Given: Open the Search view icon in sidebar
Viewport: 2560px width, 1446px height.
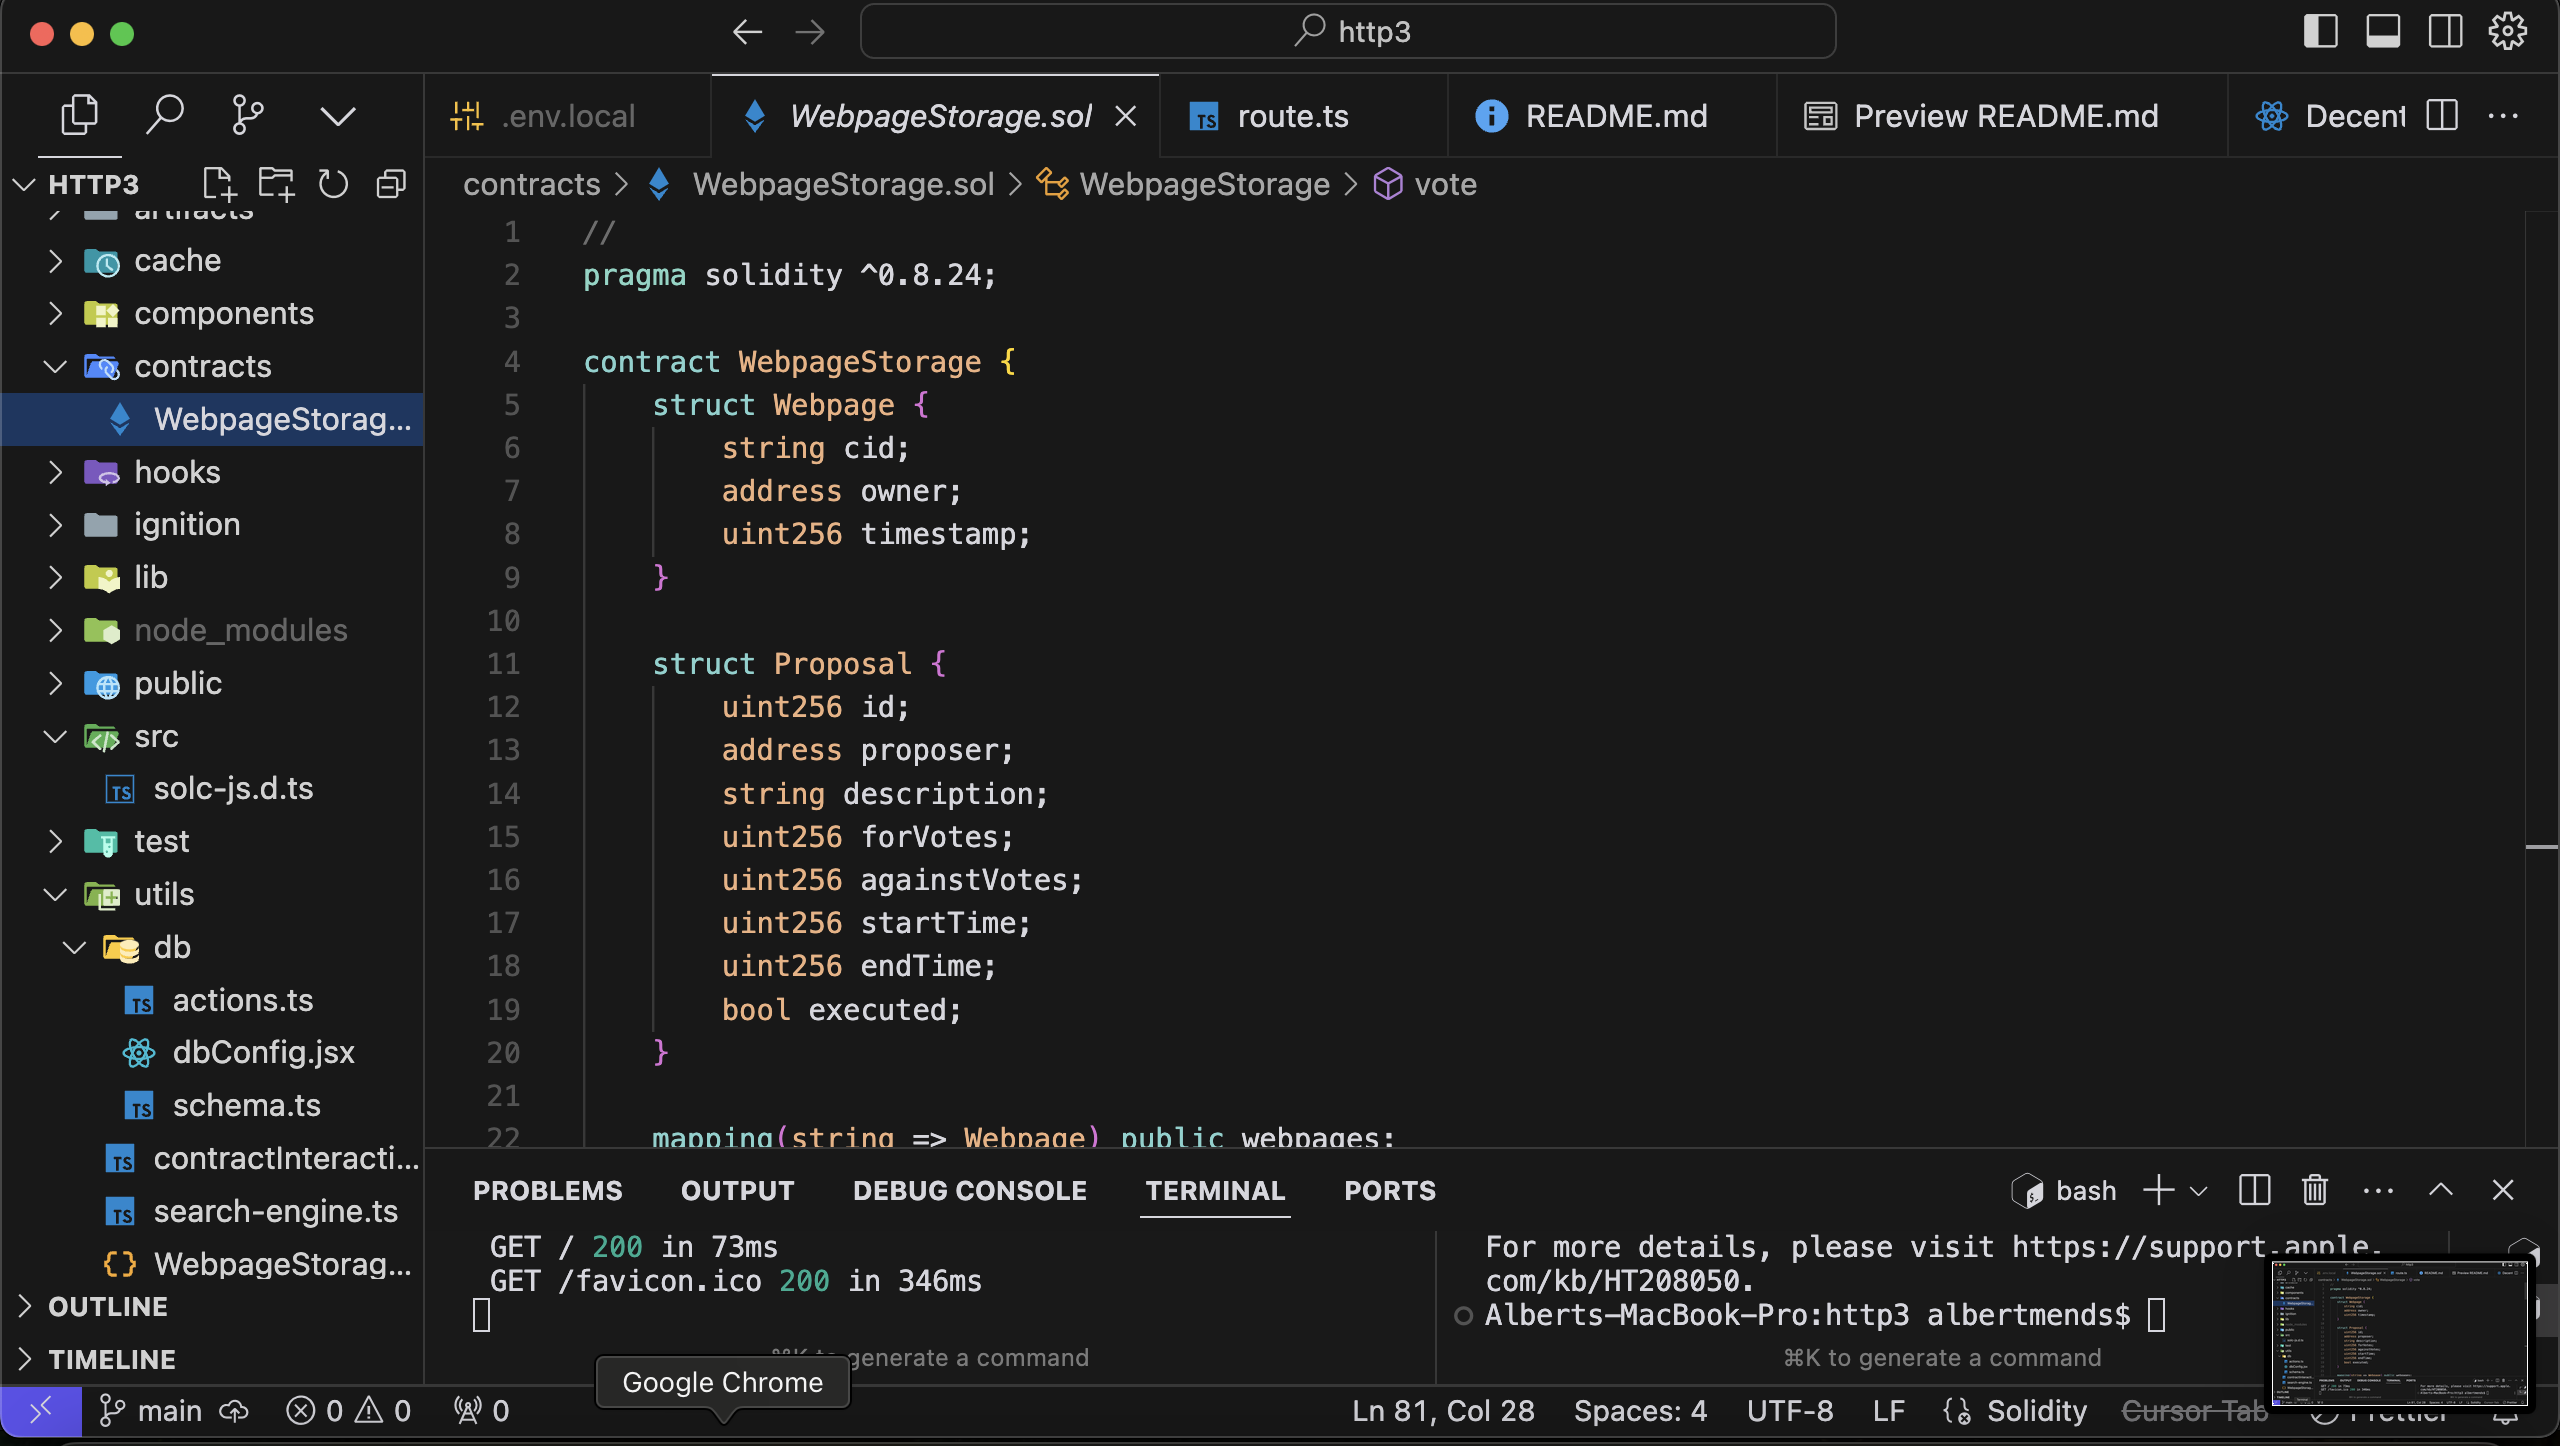Looking at the screenshot, I should (165, 115).
